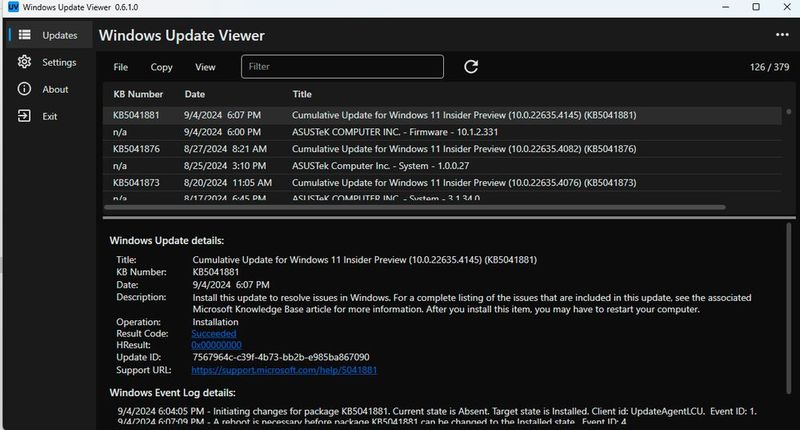Click the 8/27/2024 8:21 AM date cell
The image size is (800, 430).
coord(225,148)
